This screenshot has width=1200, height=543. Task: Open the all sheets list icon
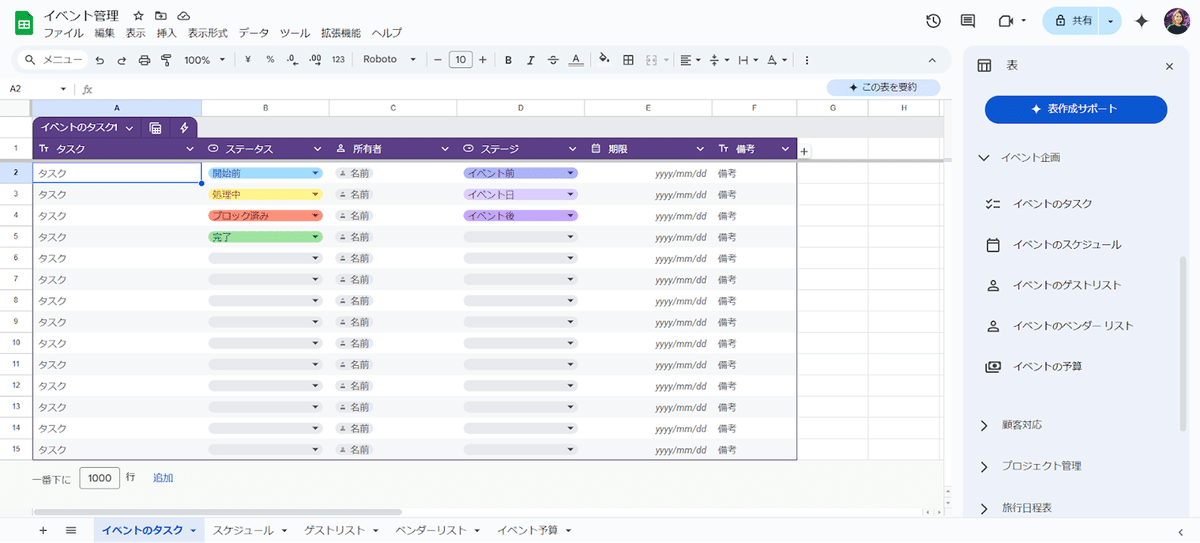(x=71, y=530)
